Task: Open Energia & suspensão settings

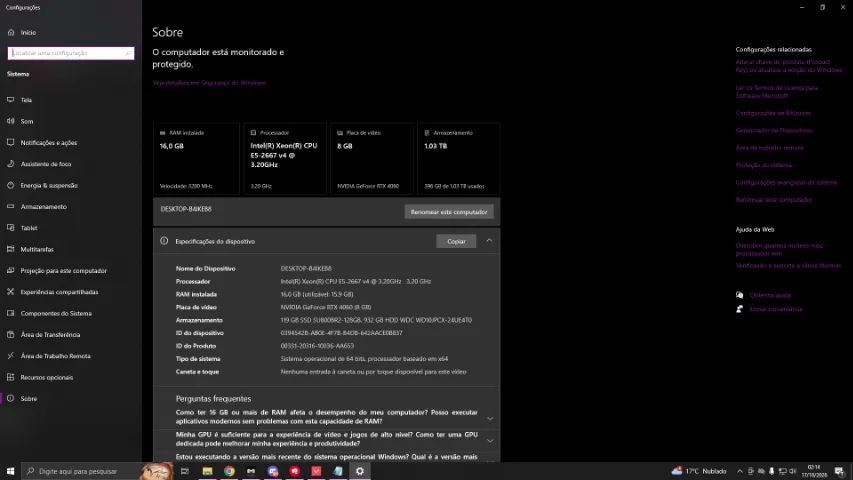Action: 71,186
